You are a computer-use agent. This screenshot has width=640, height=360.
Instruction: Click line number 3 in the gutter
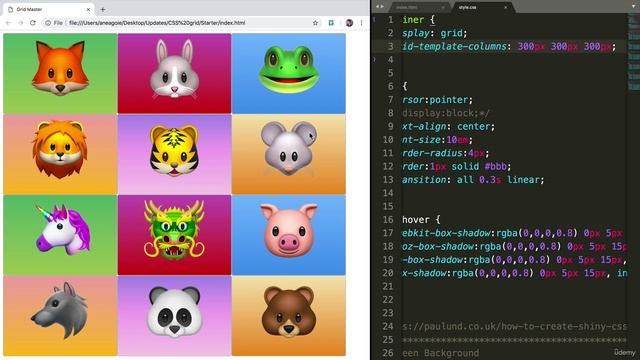[x=390, y=46]
